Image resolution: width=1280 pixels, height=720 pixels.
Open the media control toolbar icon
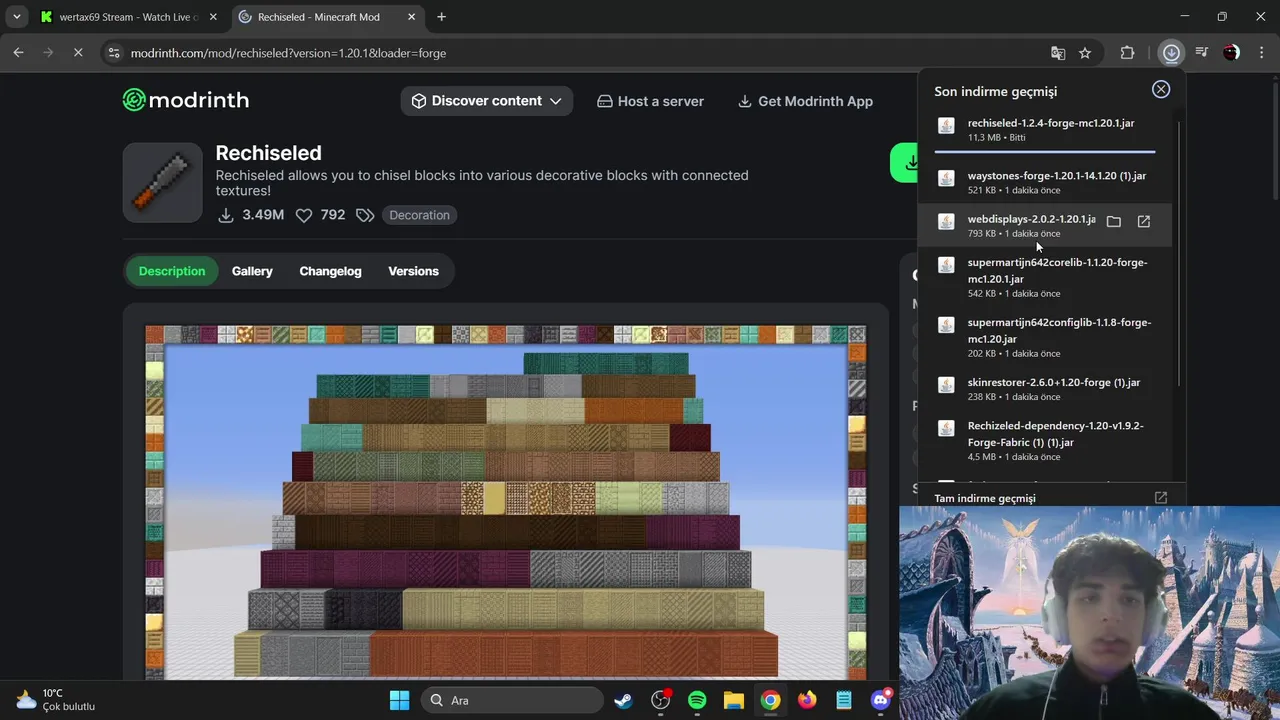[1202, 53]
